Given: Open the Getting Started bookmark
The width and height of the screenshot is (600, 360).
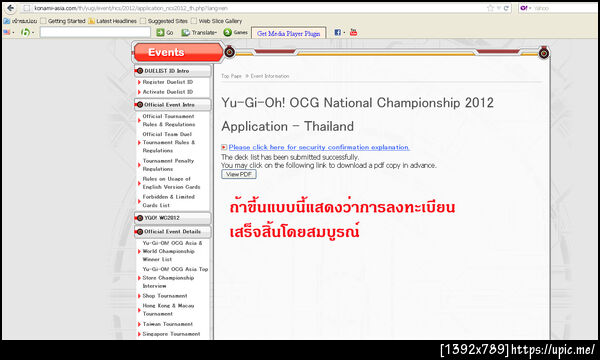Looking at the screenshot, I should pos(63,21).
